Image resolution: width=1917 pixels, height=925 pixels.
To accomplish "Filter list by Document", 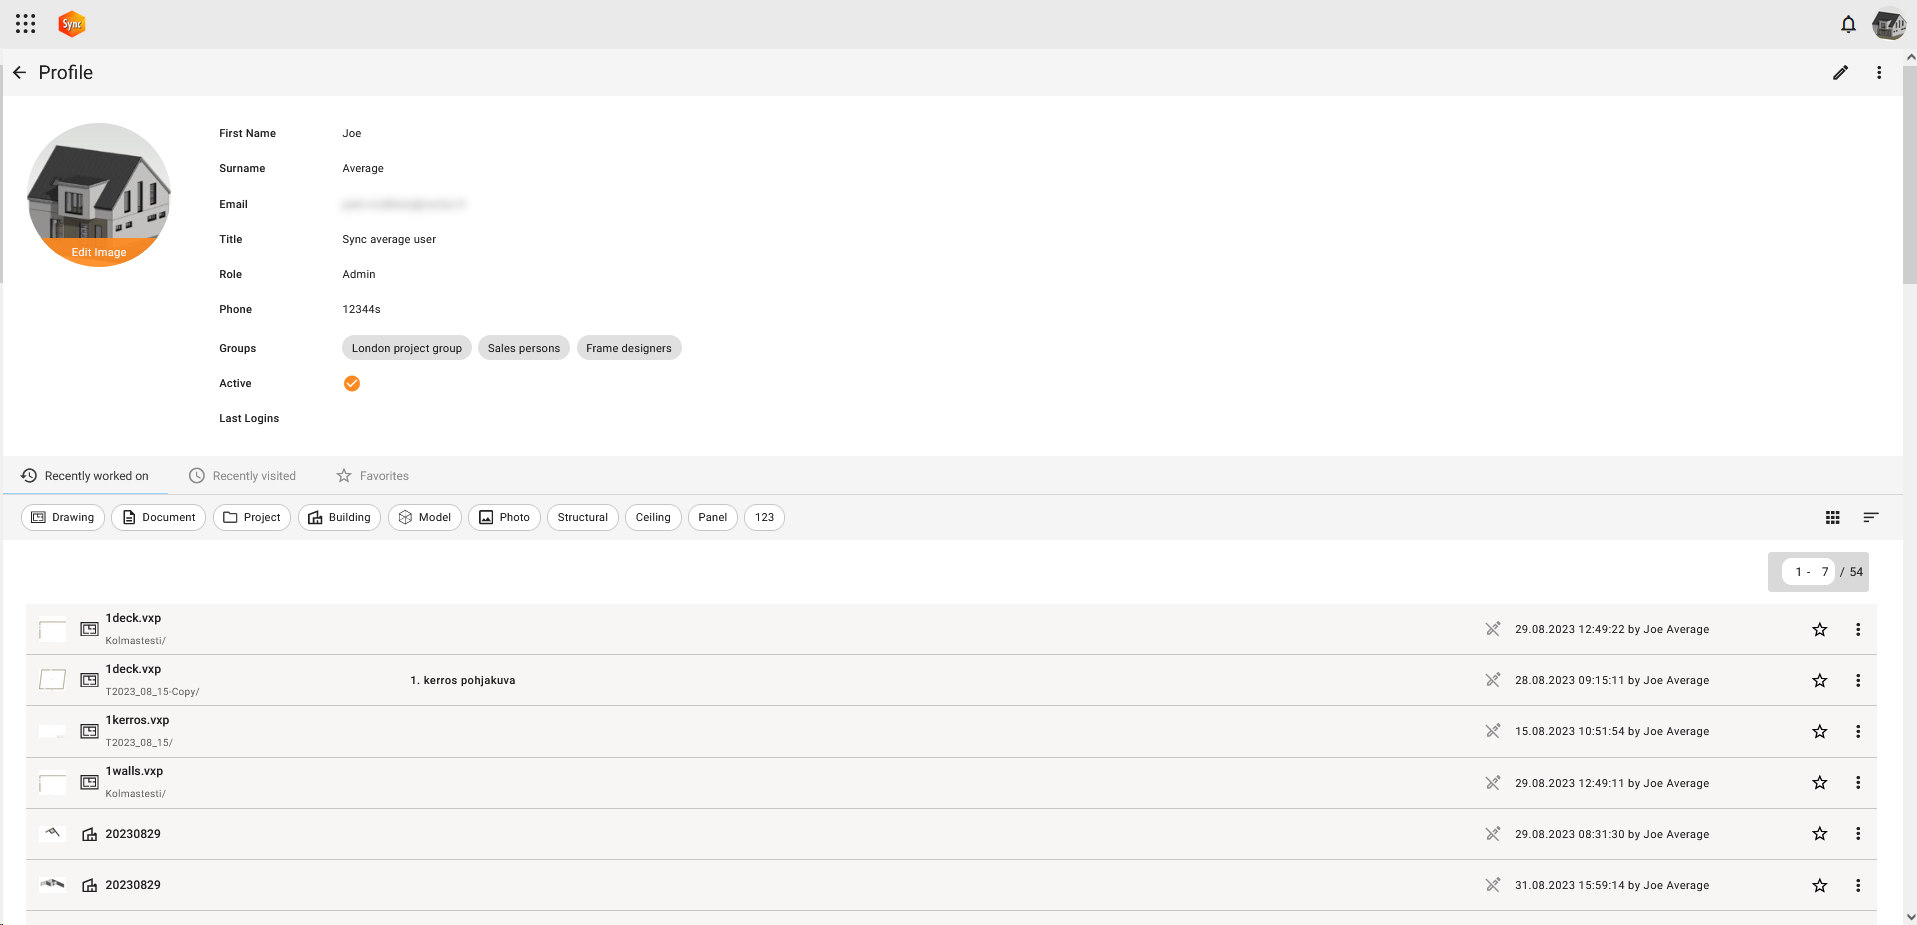I will pyautogui.click(x=159, y=517).
